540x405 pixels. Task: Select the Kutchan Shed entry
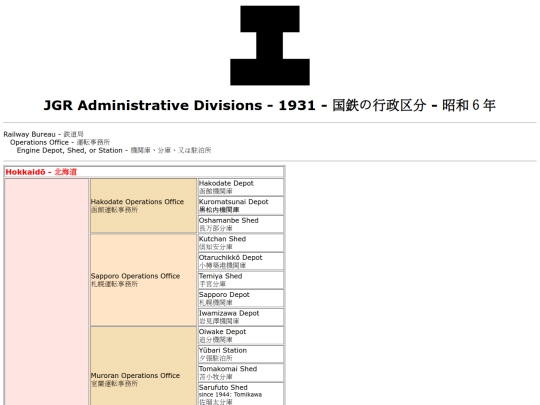[x=241, y=243]
